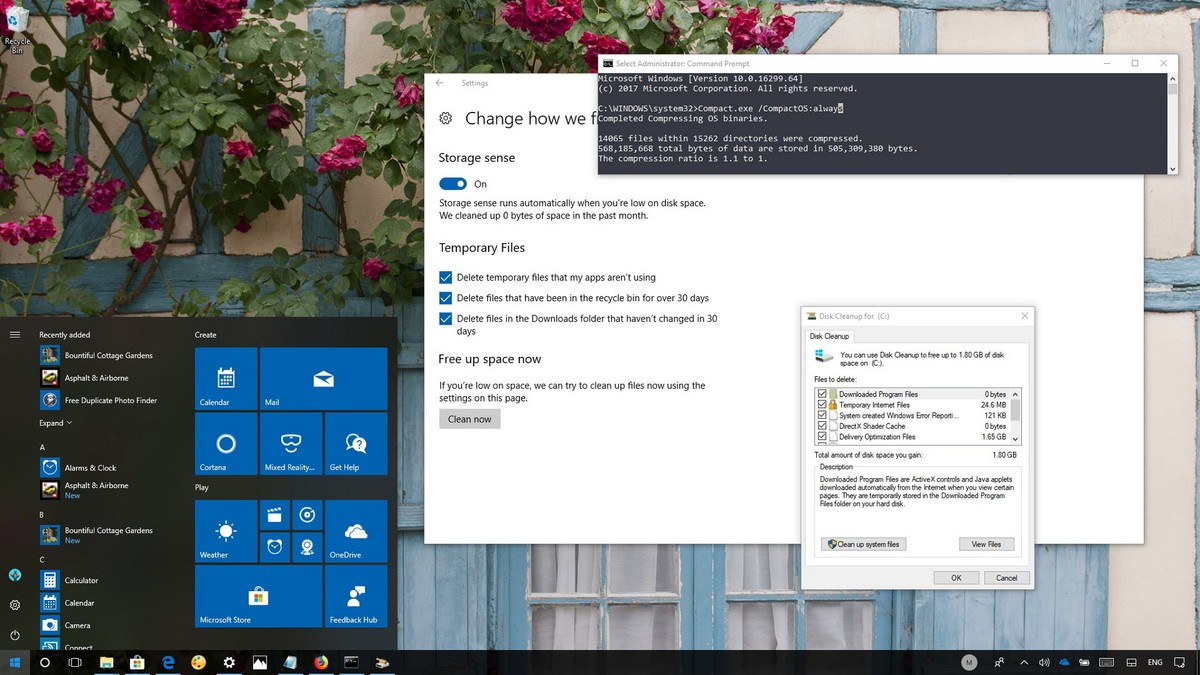Click down arrow of Files to delete scrollbar
The width and height of the screenshot is (1200, 675).
[1016, 438]
